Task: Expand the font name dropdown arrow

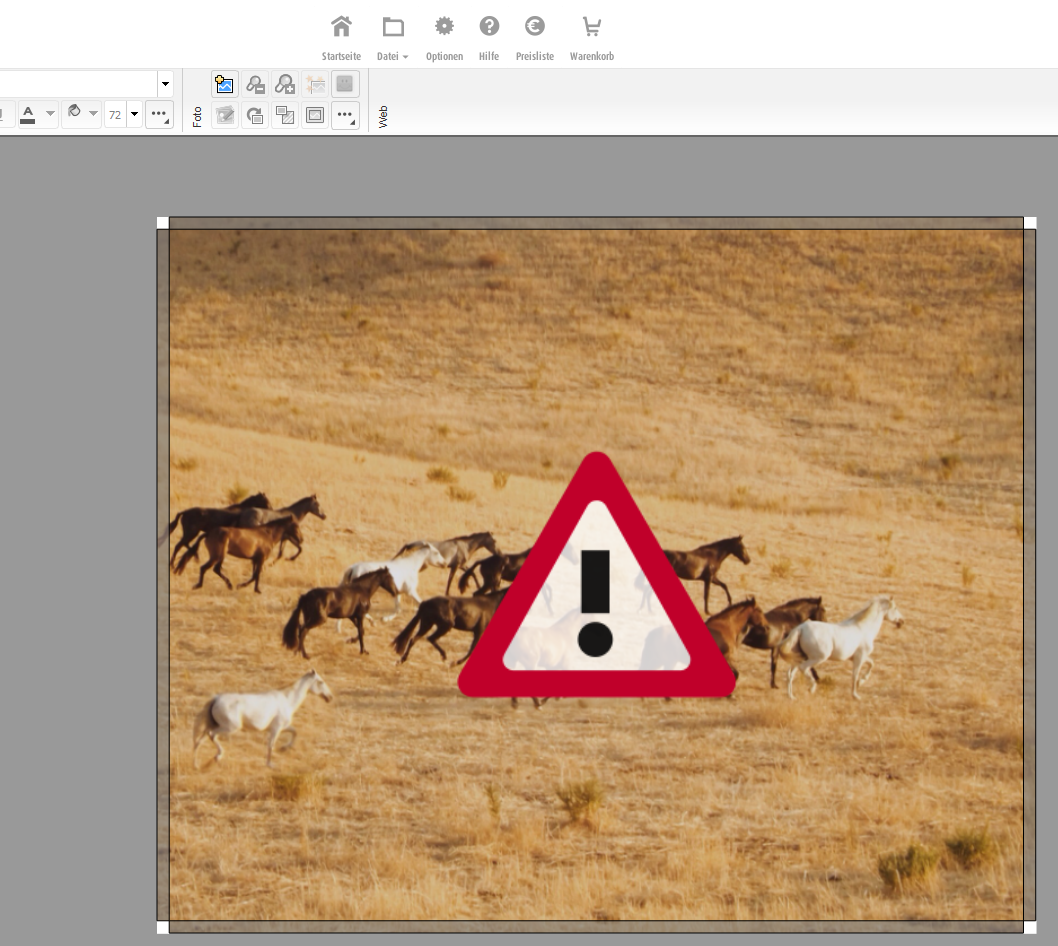Action: point(165,85)
